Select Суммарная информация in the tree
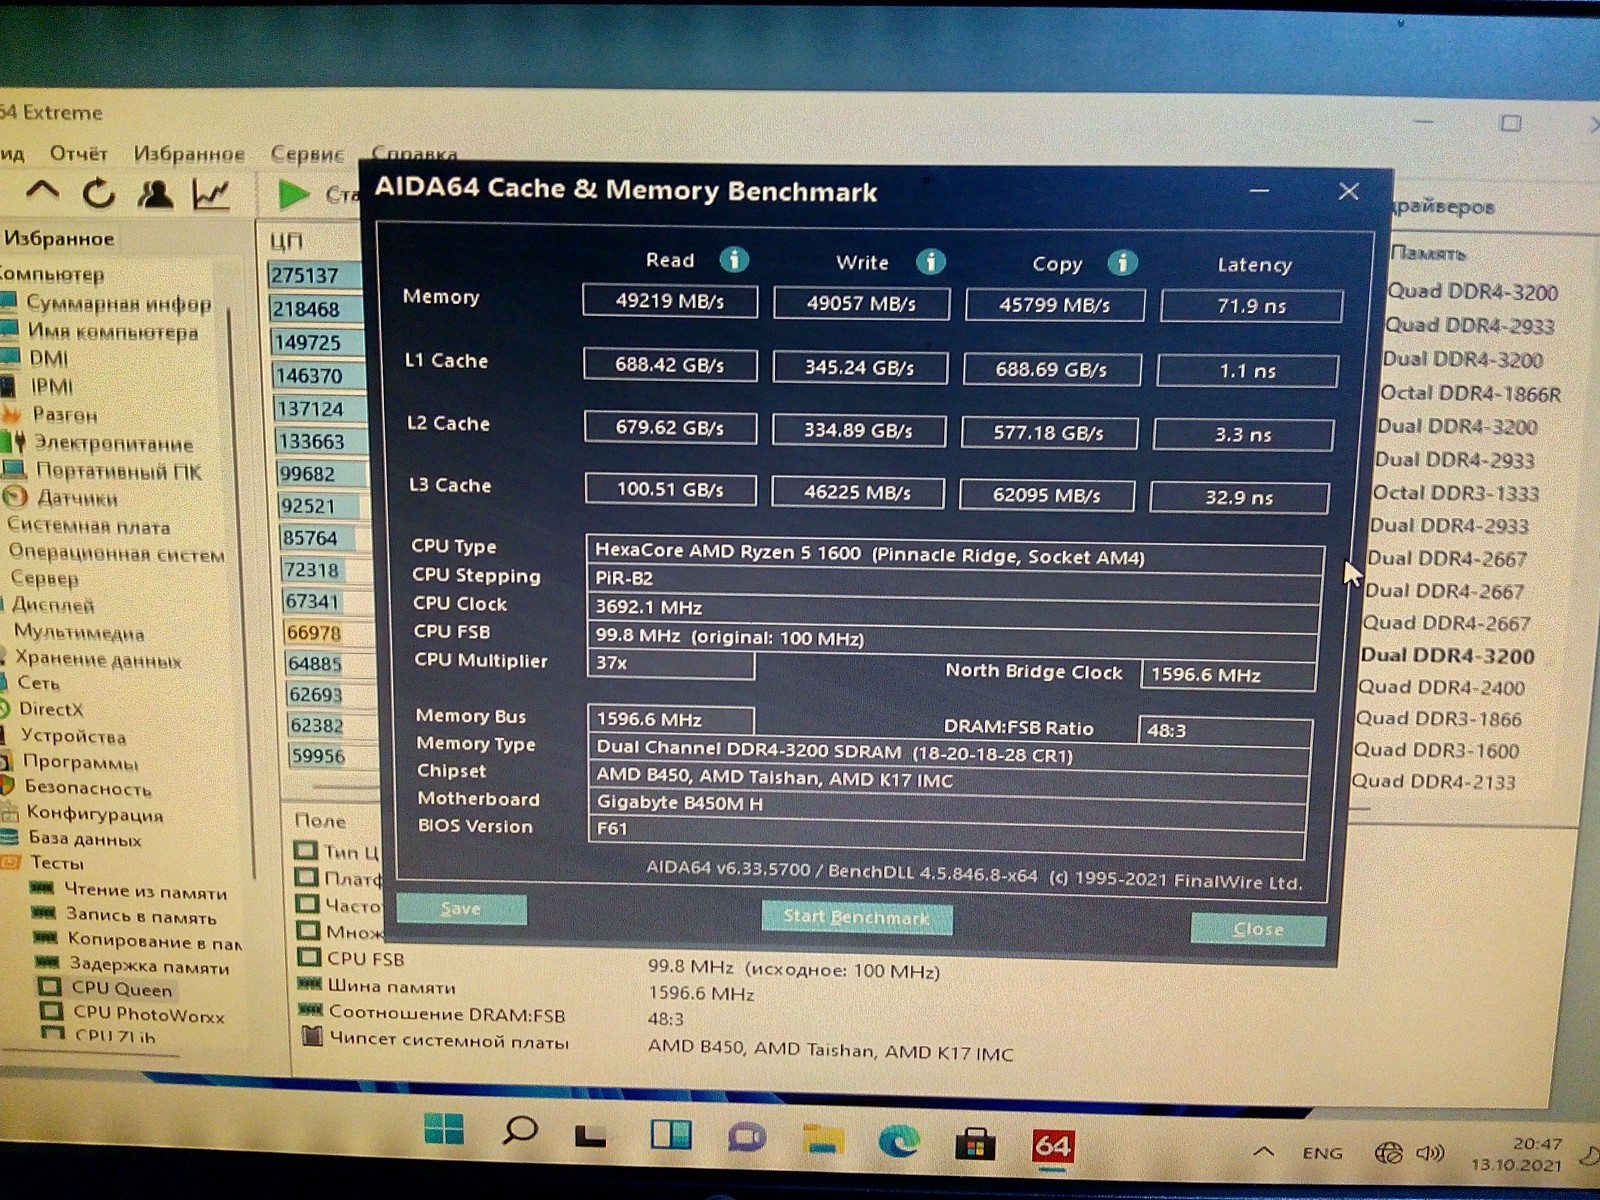 pyautogui.click(x=118, y=303)
